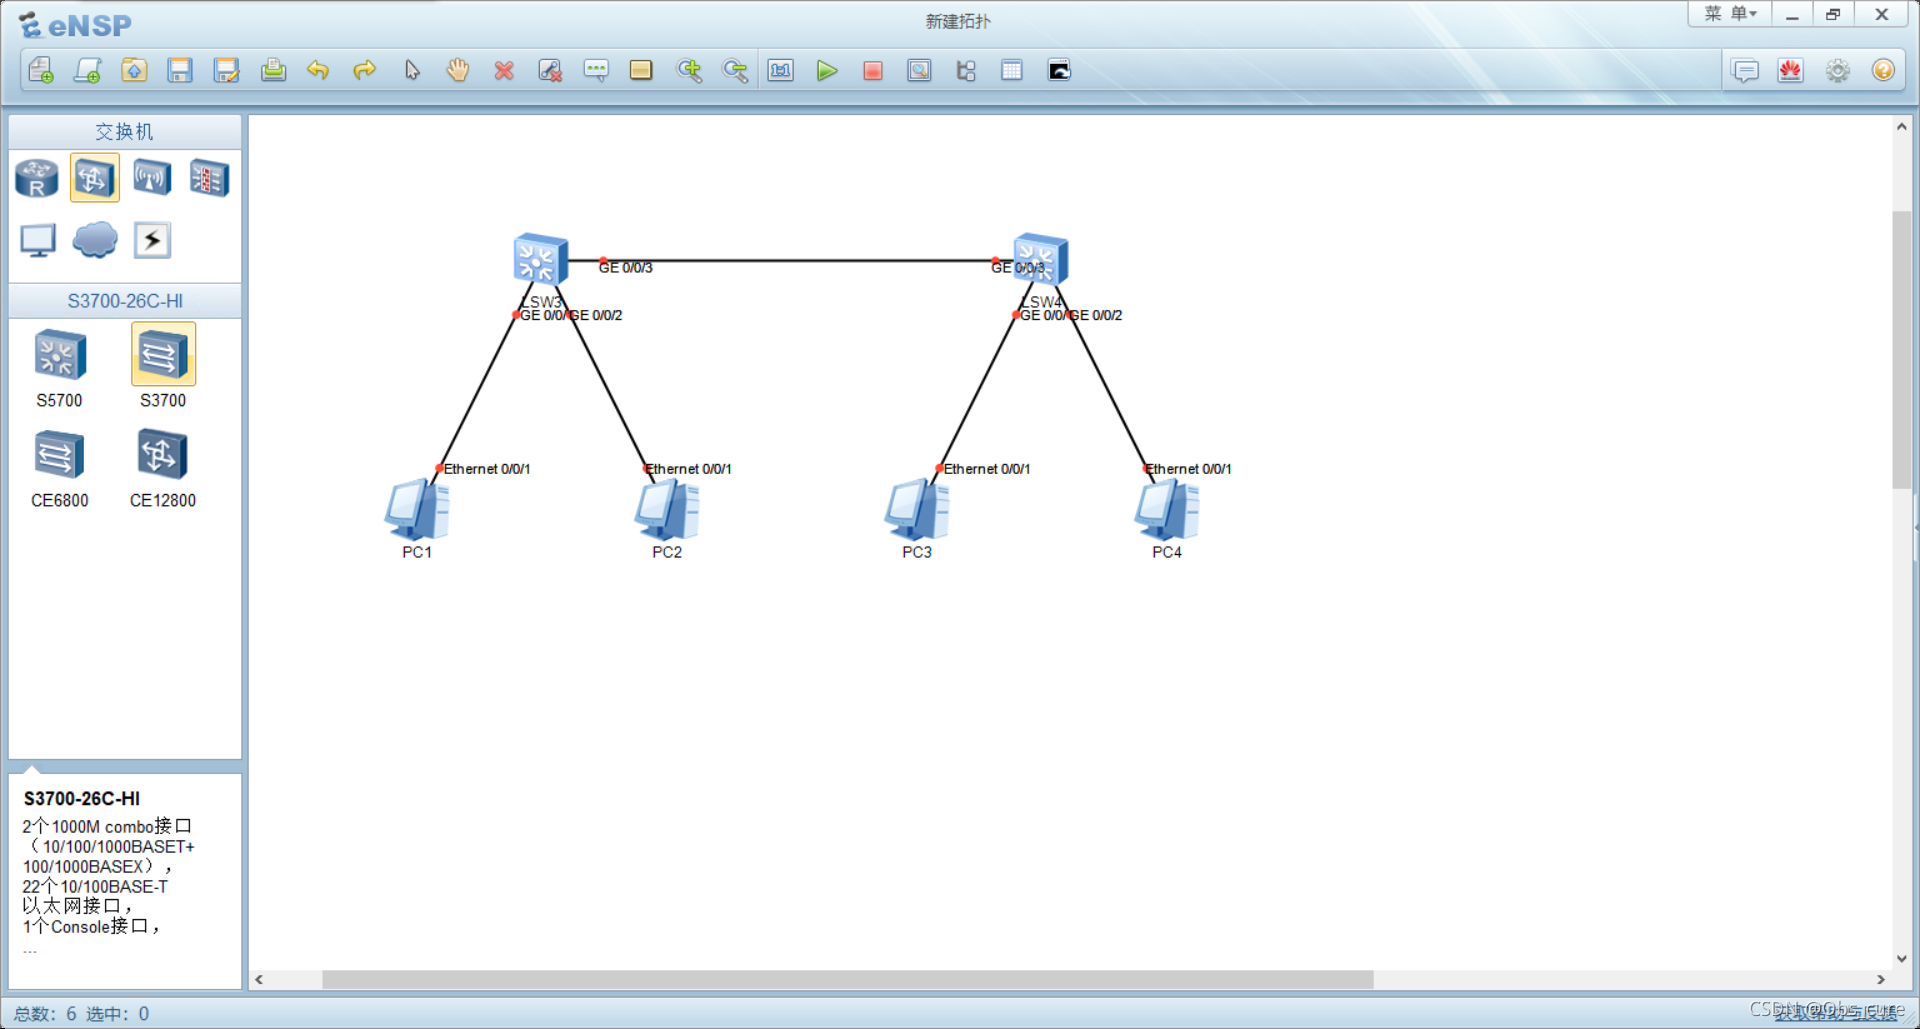Select the connection cable category
Image resolution: width=1920 pixels, height=1029 pixels.
(152, 240)
